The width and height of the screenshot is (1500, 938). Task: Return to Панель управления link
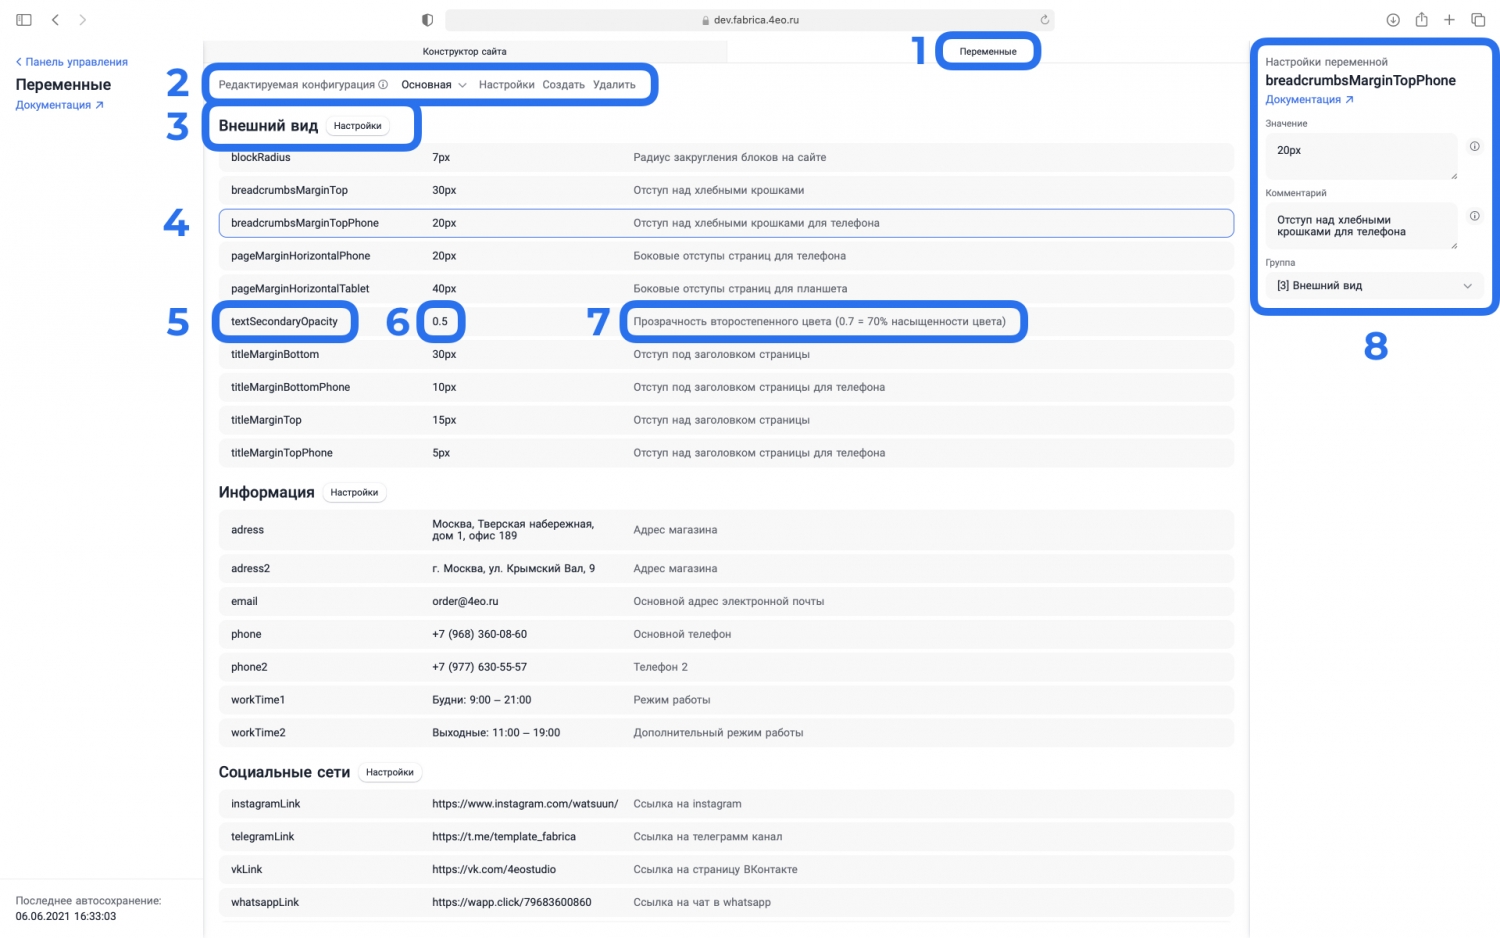coord(72,62)
